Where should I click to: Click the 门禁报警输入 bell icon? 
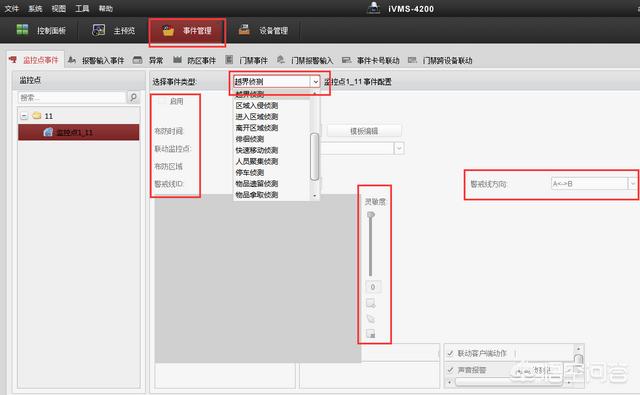pos(281,60)
